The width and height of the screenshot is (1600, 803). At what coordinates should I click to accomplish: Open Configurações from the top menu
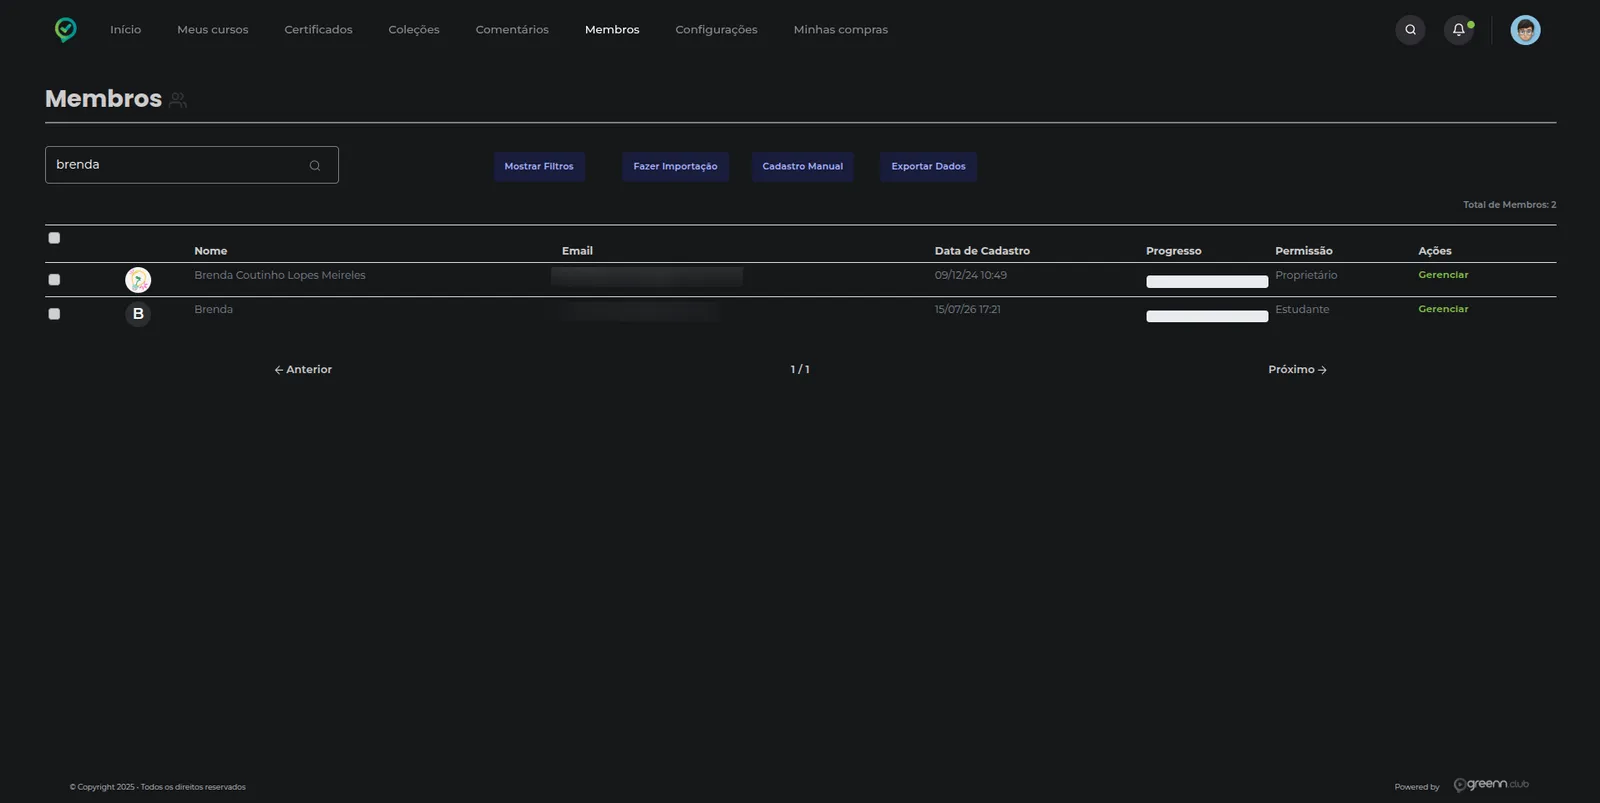pyautogui.click(x=716, y=30)
